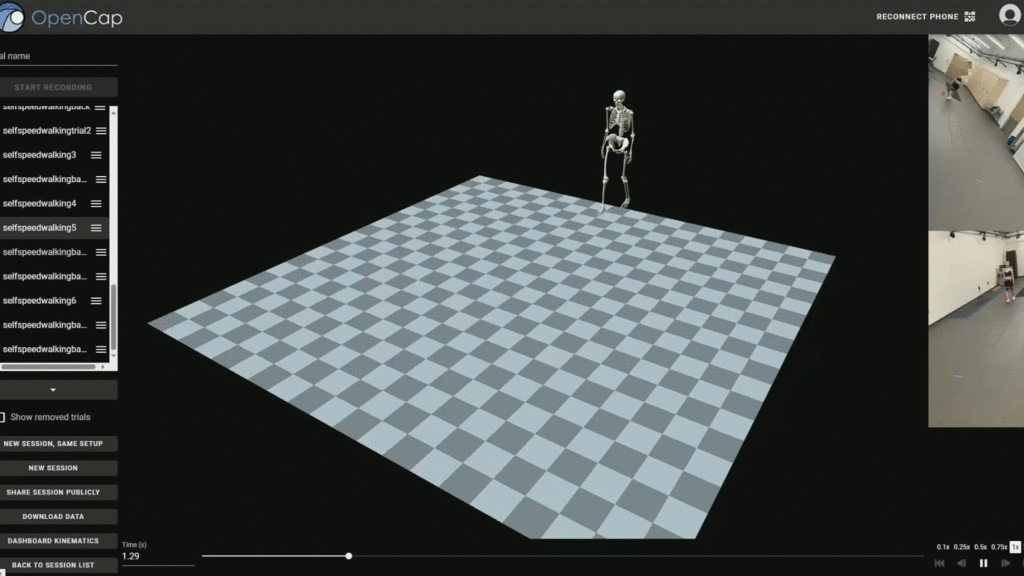Set playback speed to 0.25x
Image resolution: width=1024 pixels, height=576 pixels.
(961, 547)
